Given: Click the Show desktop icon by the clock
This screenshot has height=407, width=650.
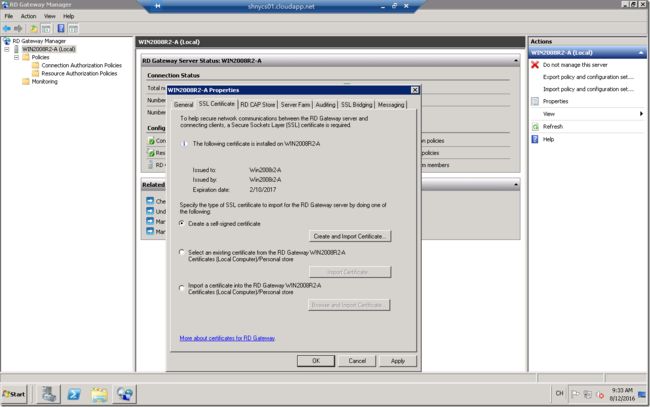Looking at the screenshot, I should point(643,394).
